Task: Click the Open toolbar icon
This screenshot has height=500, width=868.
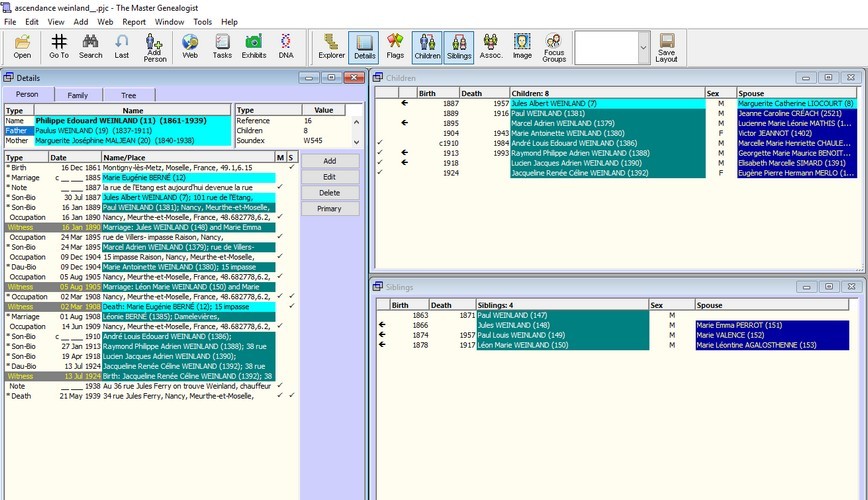Action: (22, 46)
